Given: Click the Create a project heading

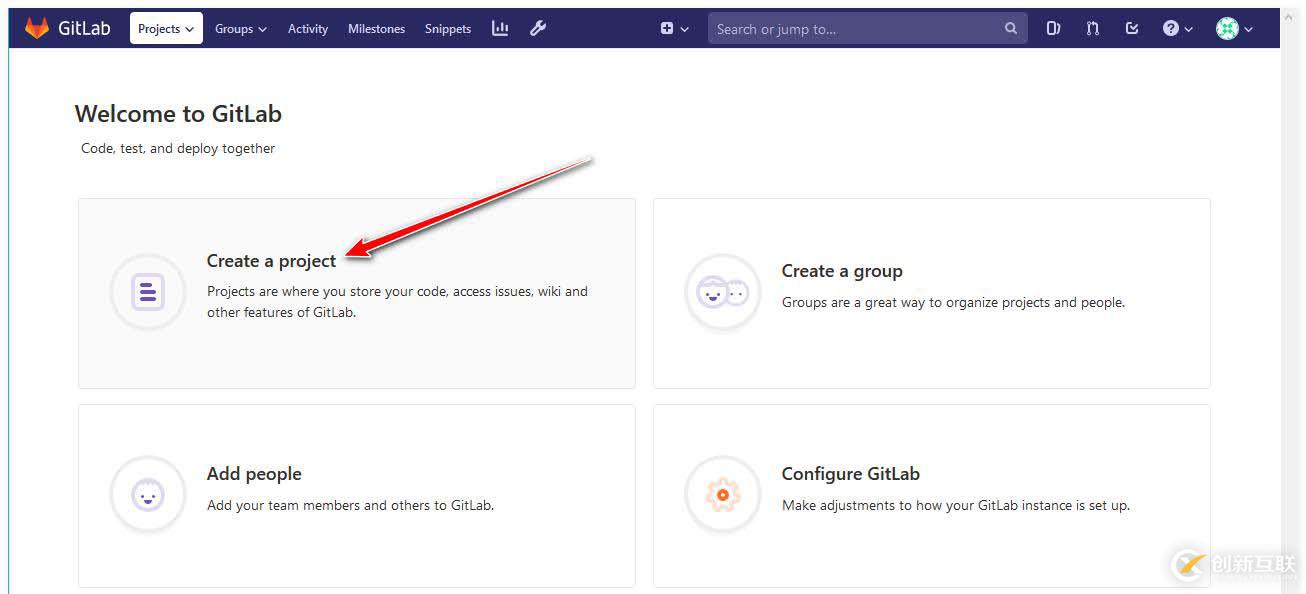Looking at the screenshot, I should (271, 261).
